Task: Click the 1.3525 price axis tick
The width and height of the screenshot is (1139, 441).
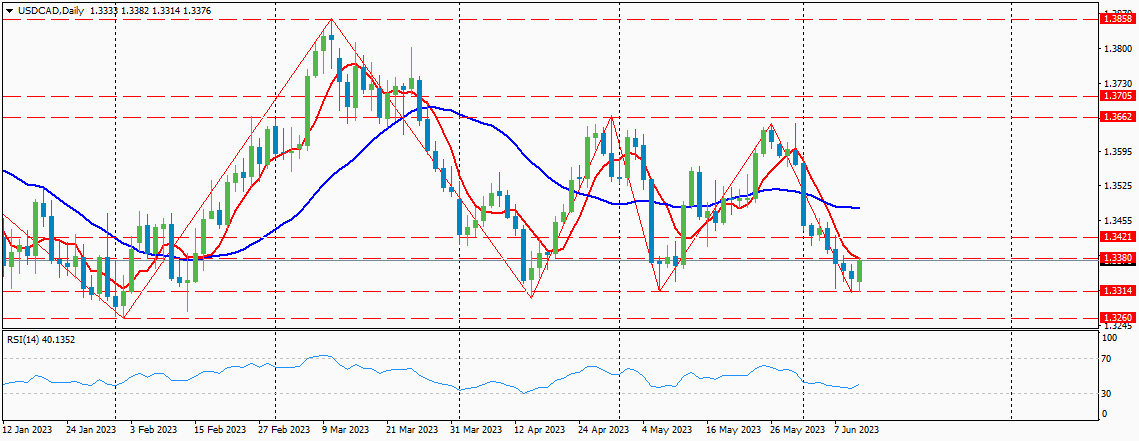Action: point(1116,187)
